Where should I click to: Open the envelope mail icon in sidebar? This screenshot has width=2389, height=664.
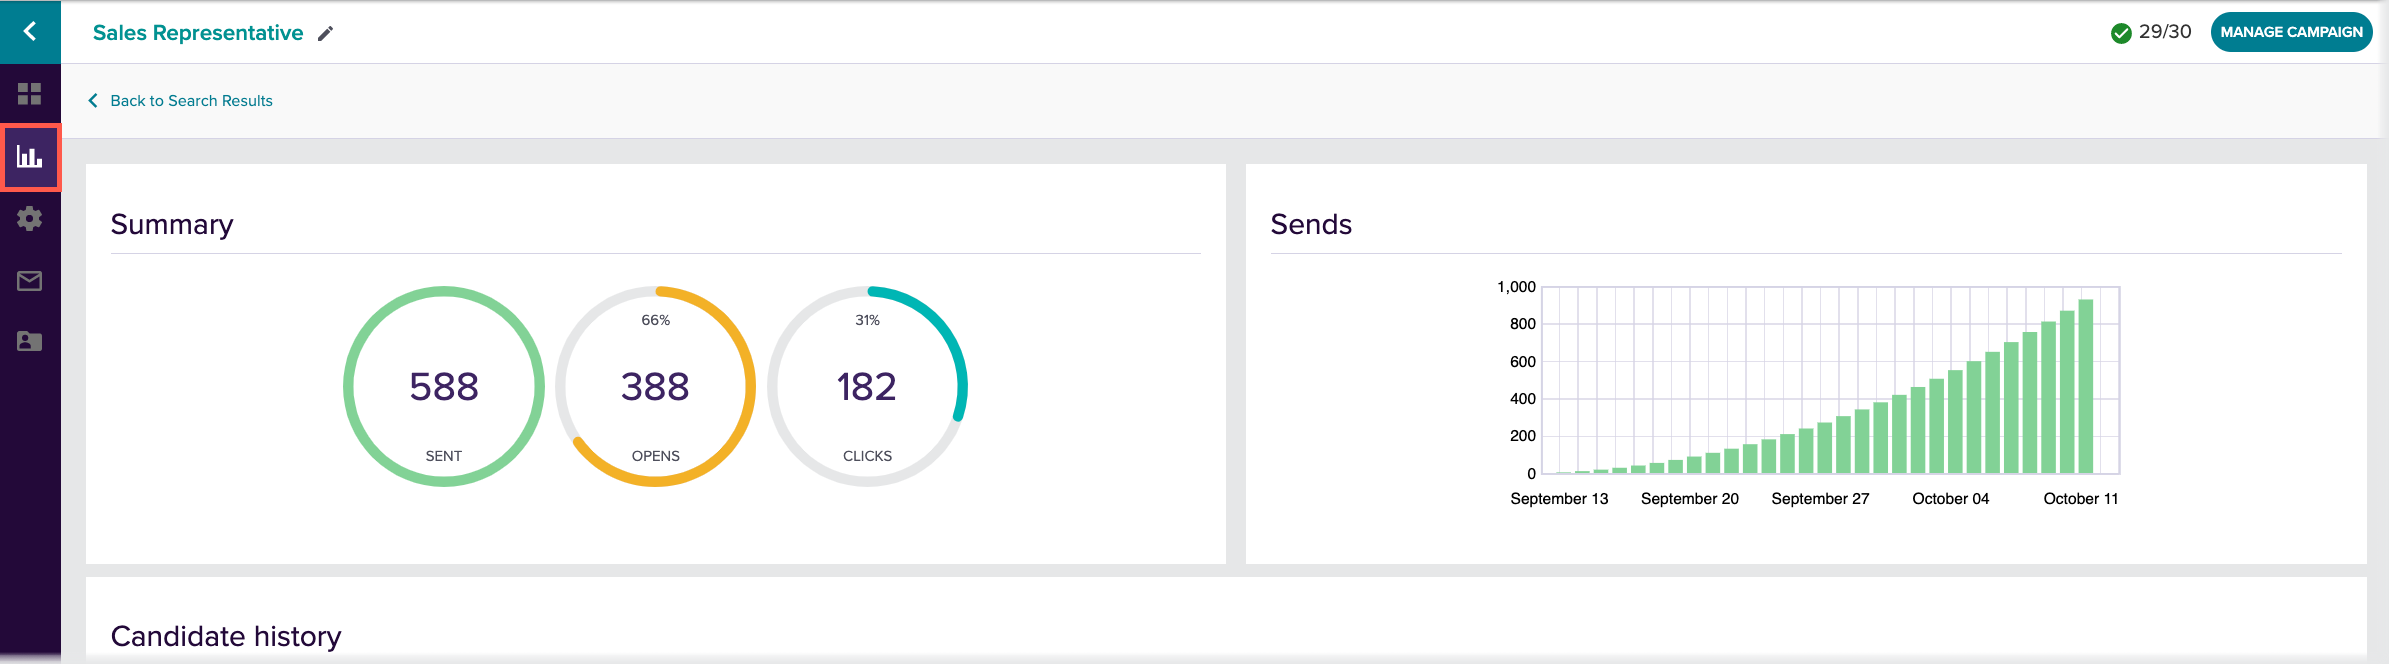(30, 281)
